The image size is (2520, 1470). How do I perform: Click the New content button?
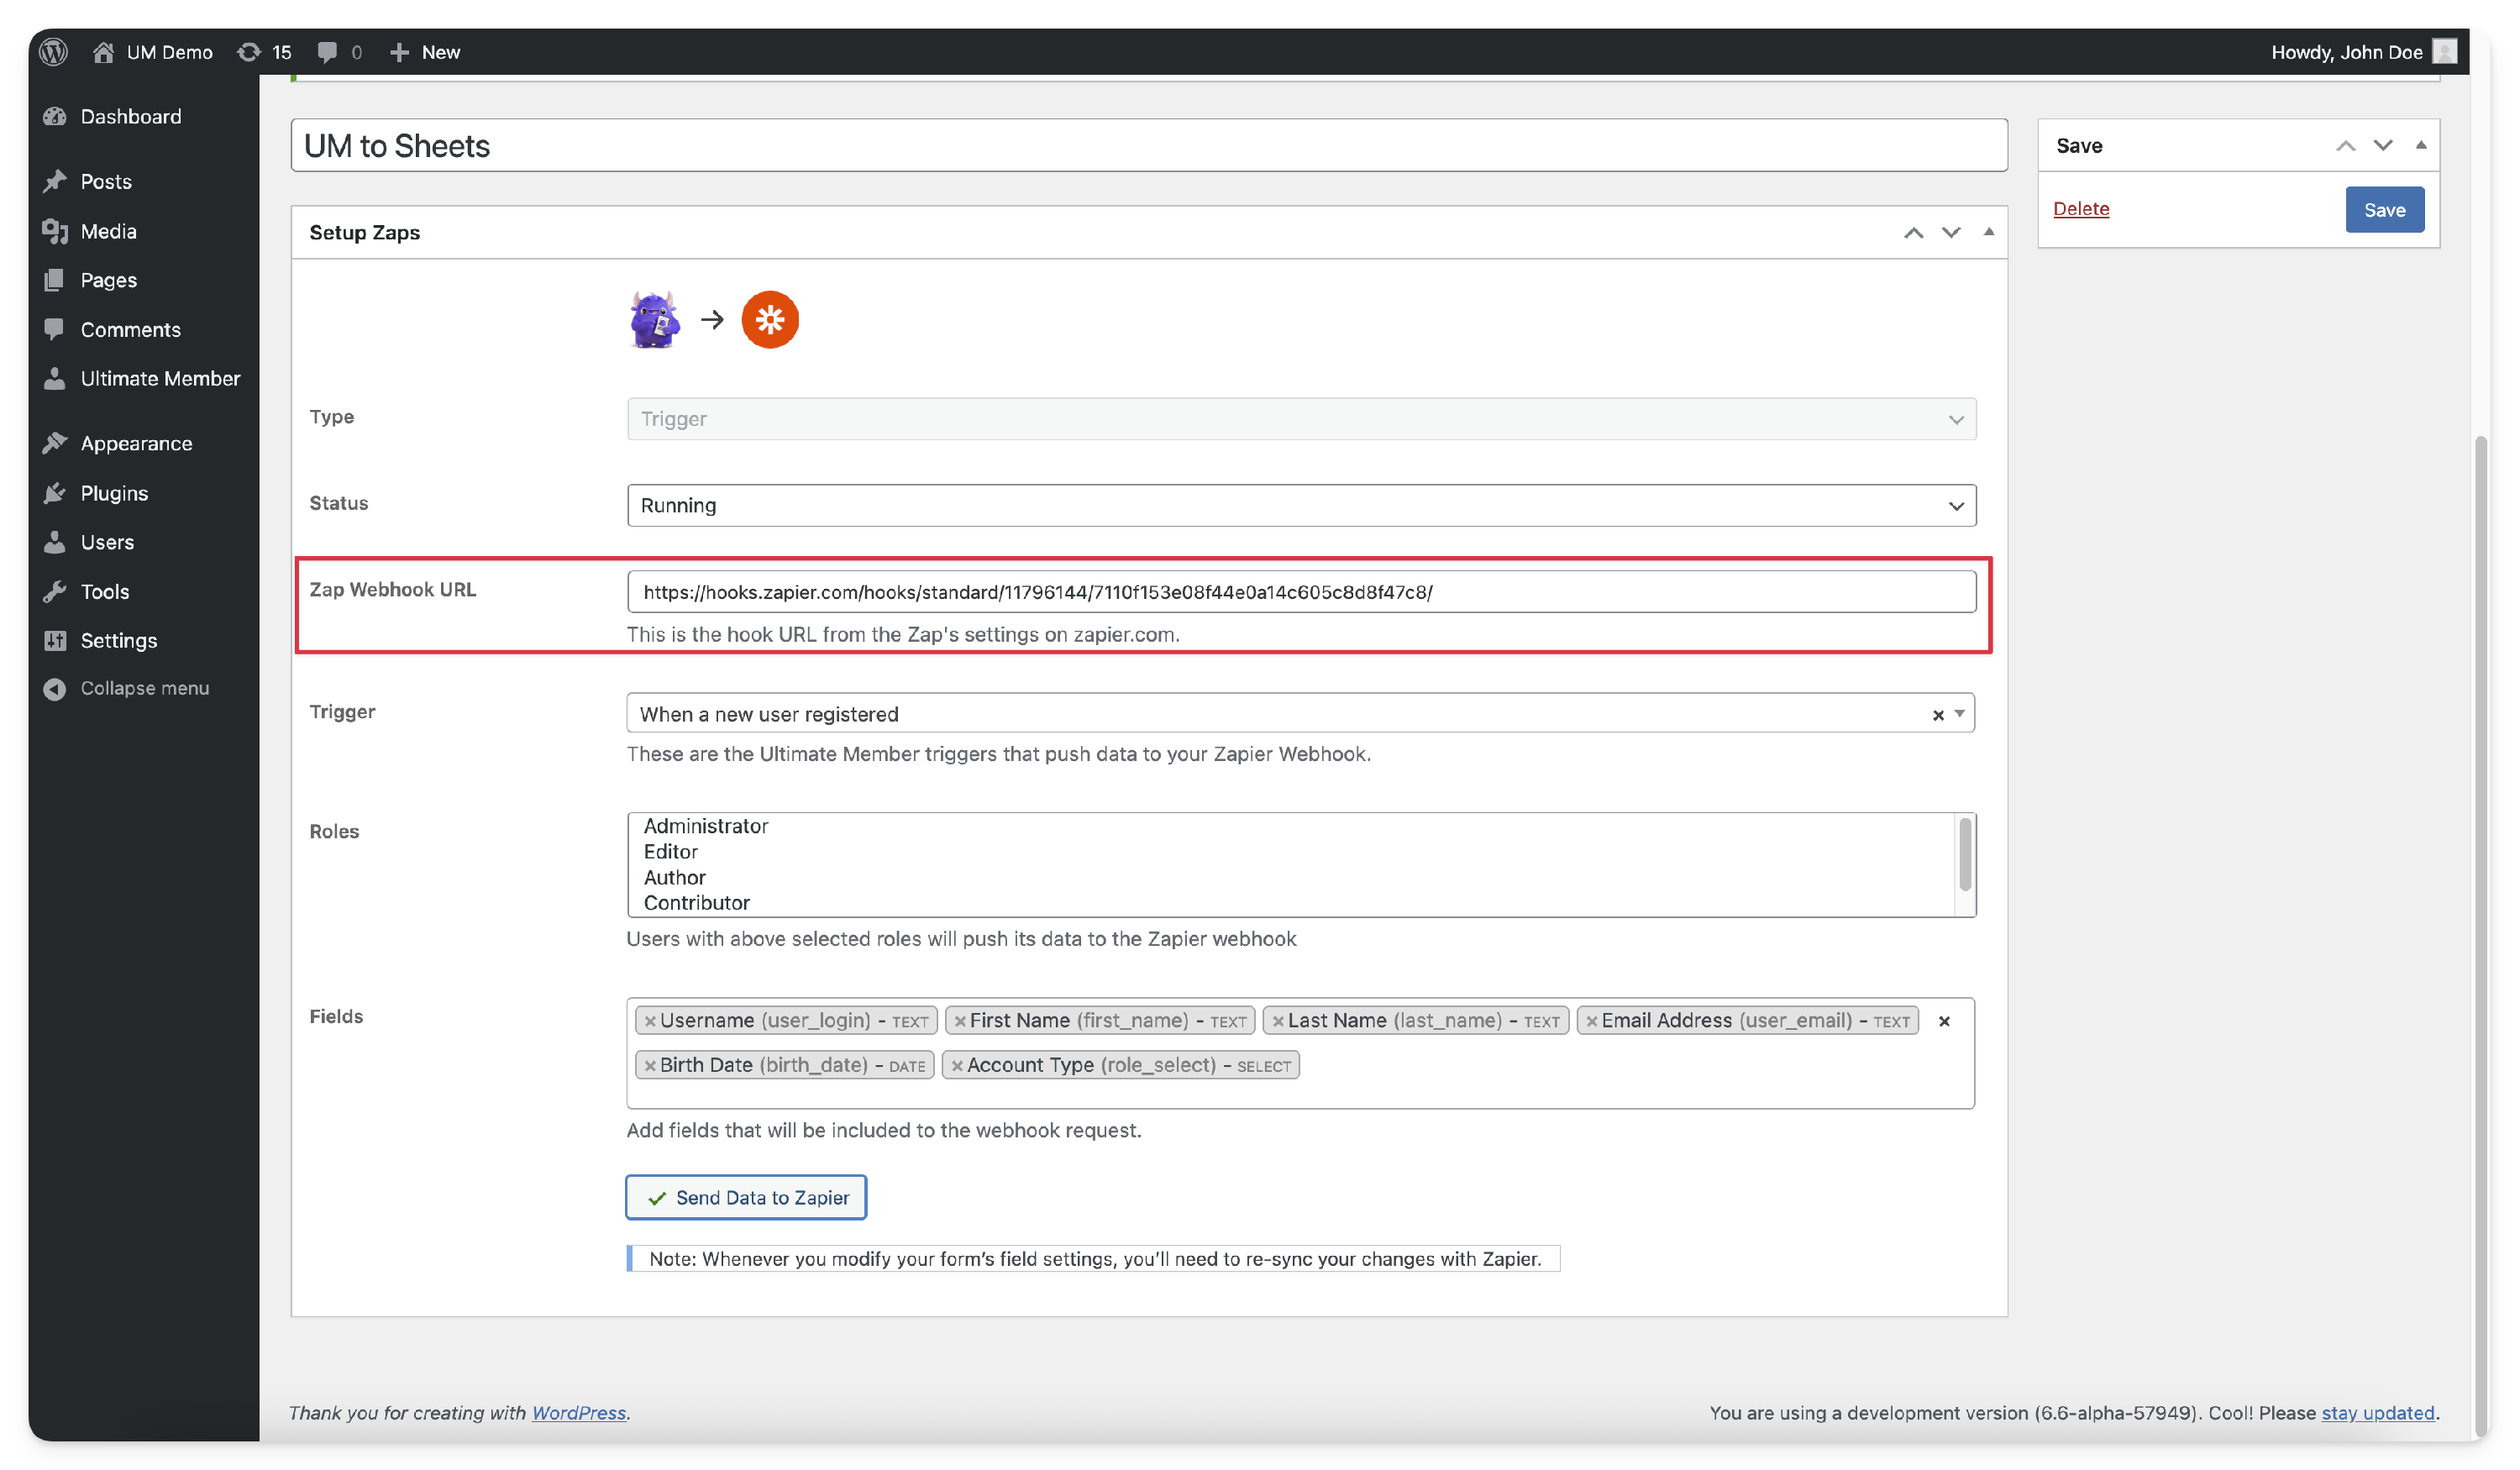(424, 52)
